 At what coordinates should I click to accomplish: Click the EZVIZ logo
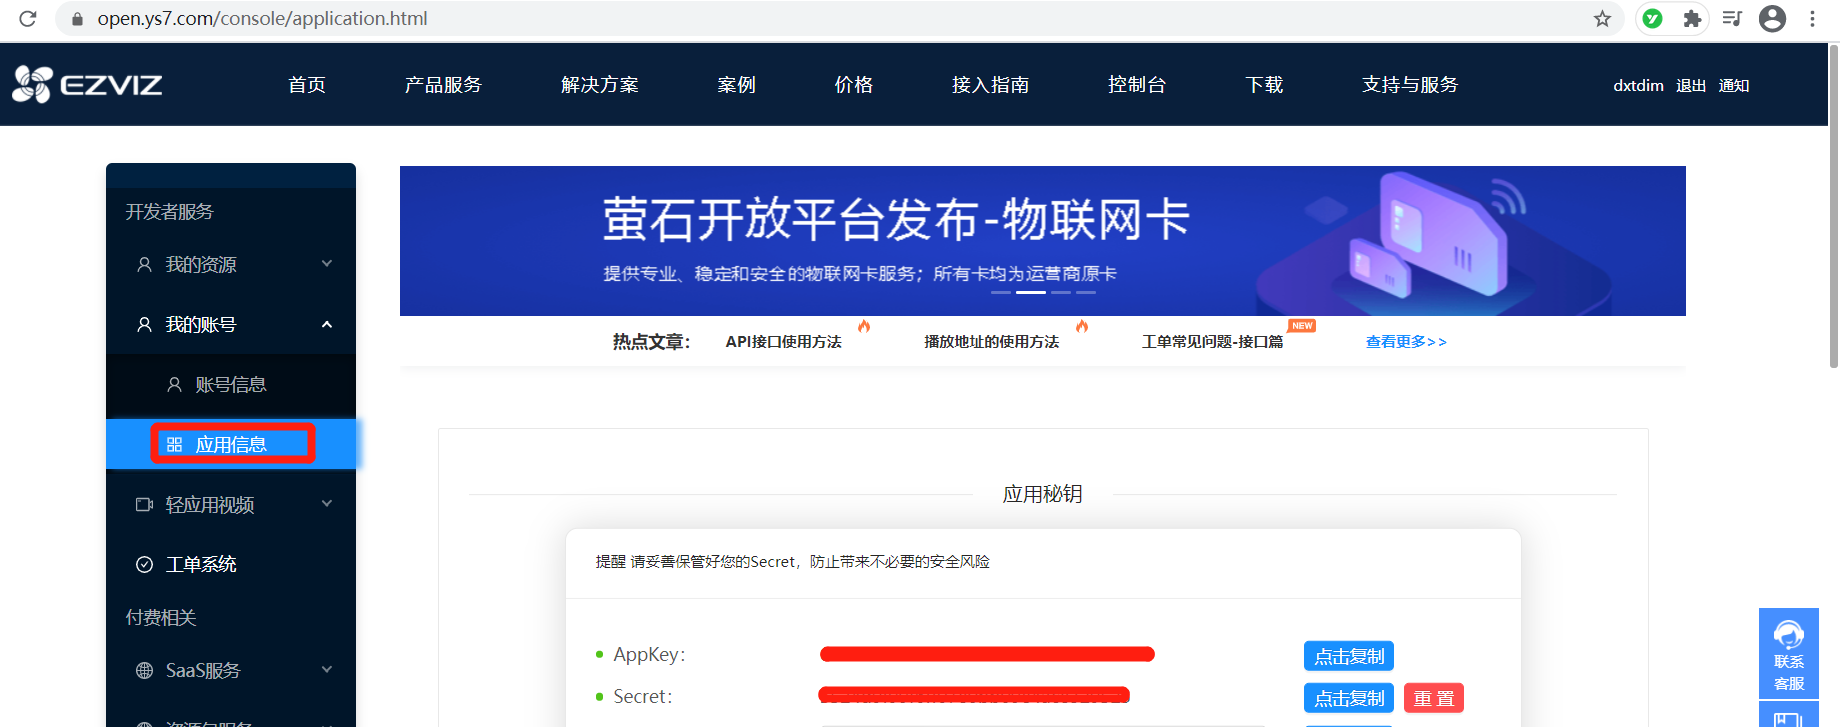(x=87, y=85)
